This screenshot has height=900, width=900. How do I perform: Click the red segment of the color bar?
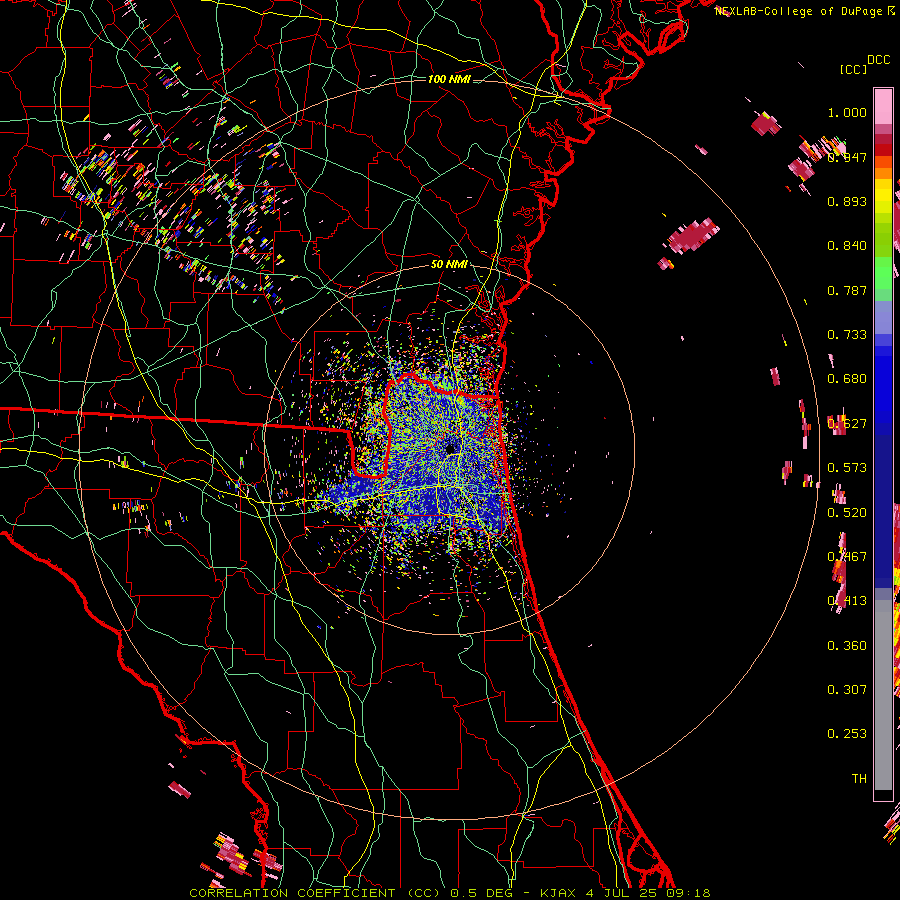[883, 150]
